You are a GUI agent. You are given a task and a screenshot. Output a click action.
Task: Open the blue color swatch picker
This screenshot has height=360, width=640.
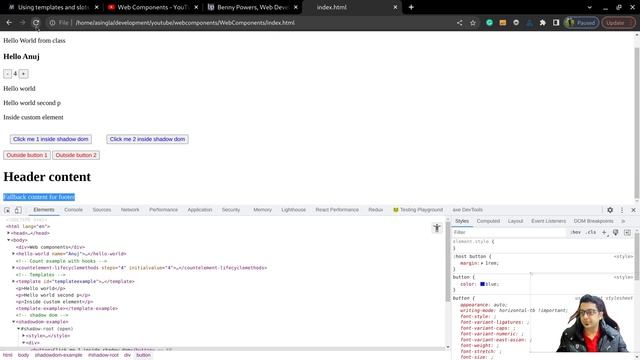[482, 284]
